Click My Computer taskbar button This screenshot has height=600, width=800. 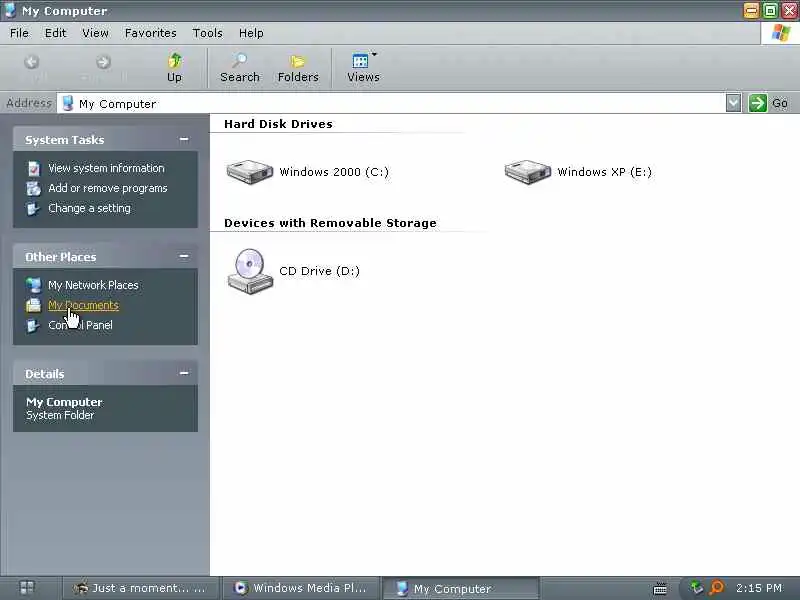[461, 588]
